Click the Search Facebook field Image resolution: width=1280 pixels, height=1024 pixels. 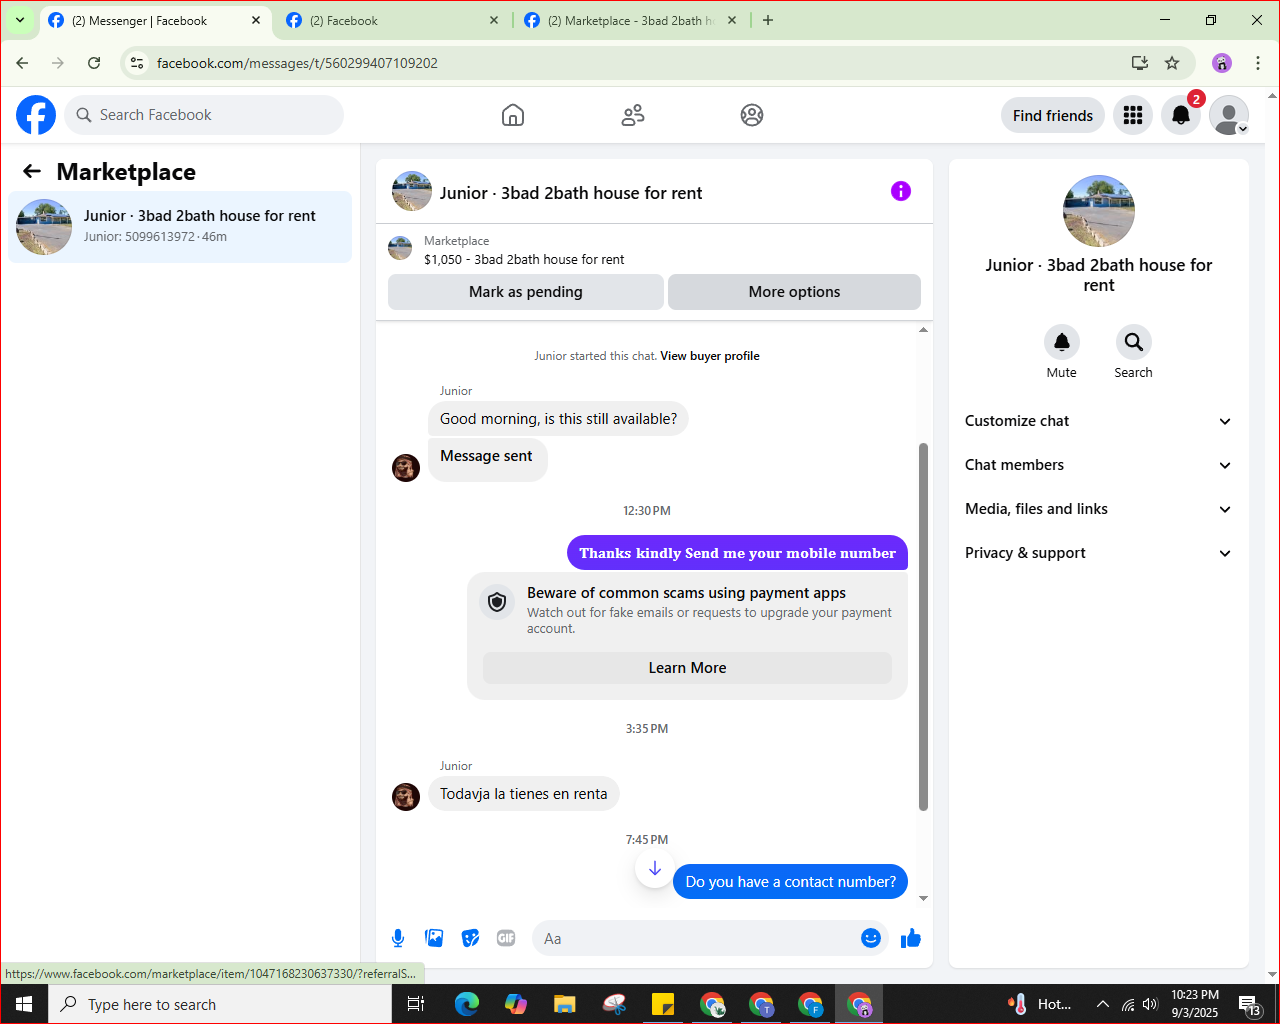(204, 115)
